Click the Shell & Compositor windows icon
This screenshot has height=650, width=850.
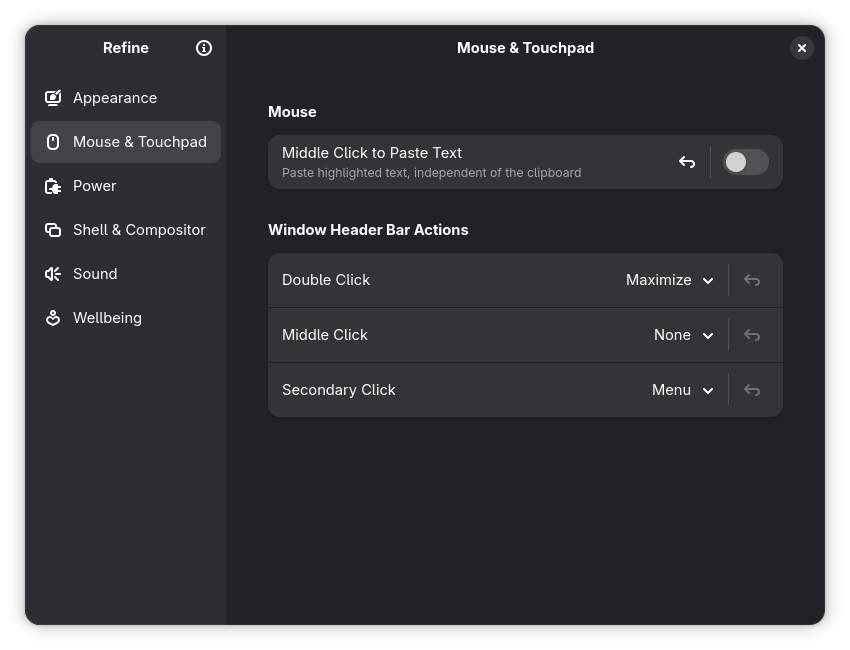pyautogui.click(x=53, y=230)
